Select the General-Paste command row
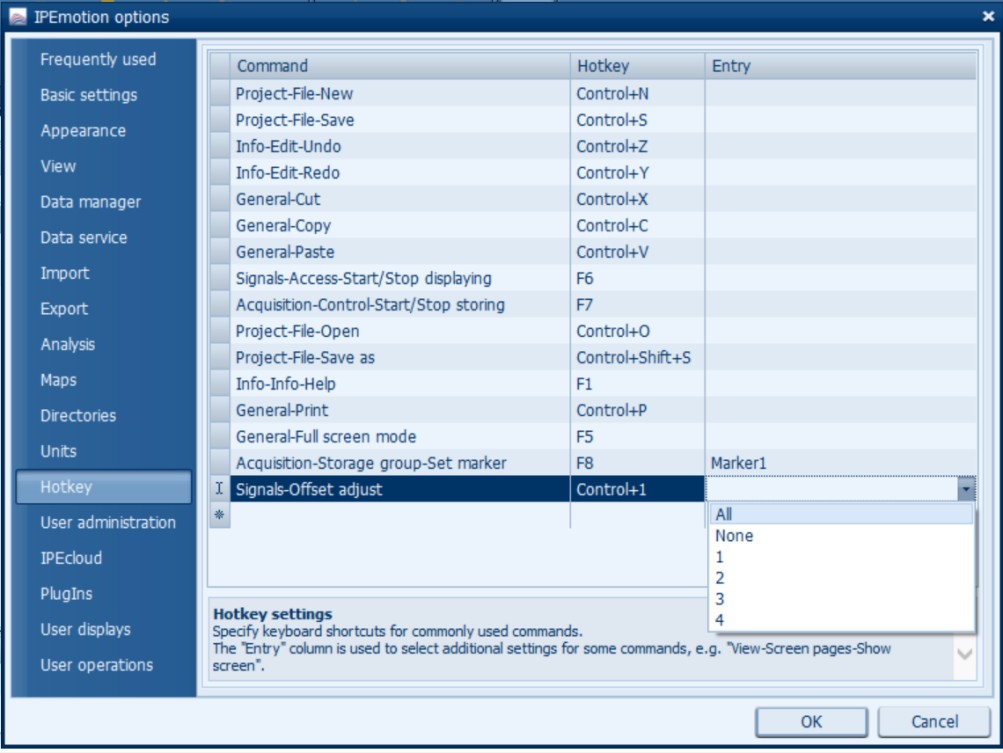 pyautogui.click(x=400, y=252)
